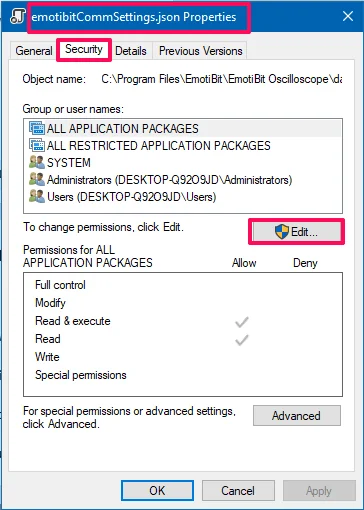This screenshot has height=510, width=364.
Task: Click the SYSTEM user group icon
Action: pyautogui.click(x=37, y=162)
